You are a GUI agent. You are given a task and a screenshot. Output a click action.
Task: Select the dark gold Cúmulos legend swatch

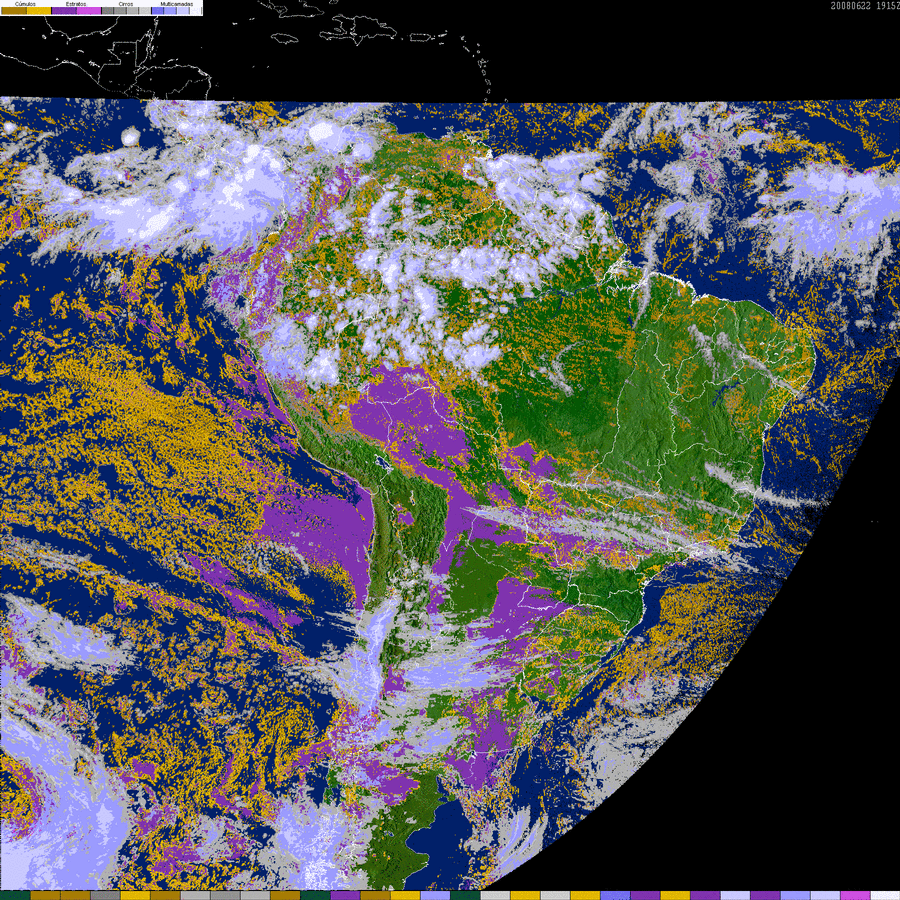[x=14, y=11]
